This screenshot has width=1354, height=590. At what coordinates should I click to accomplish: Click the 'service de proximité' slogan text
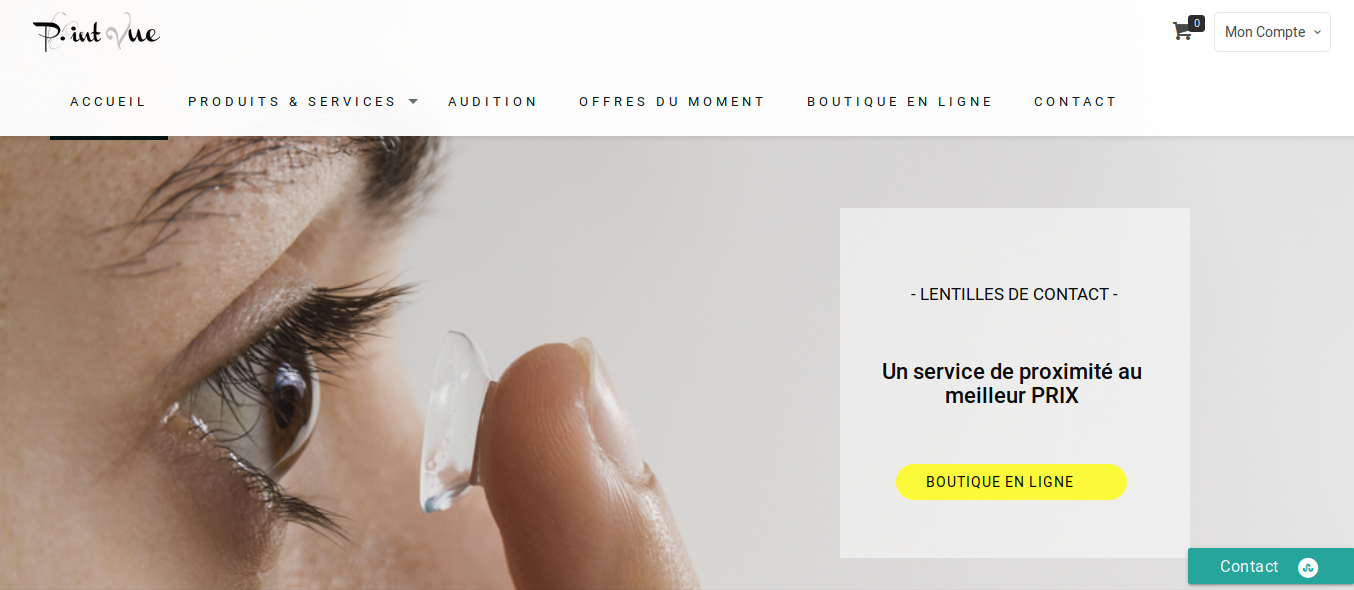pyautogui.click(x=1012, y=384)
